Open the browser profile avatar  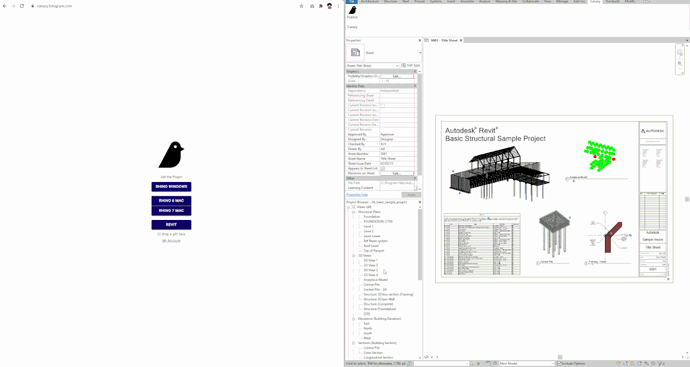point(329,6)
